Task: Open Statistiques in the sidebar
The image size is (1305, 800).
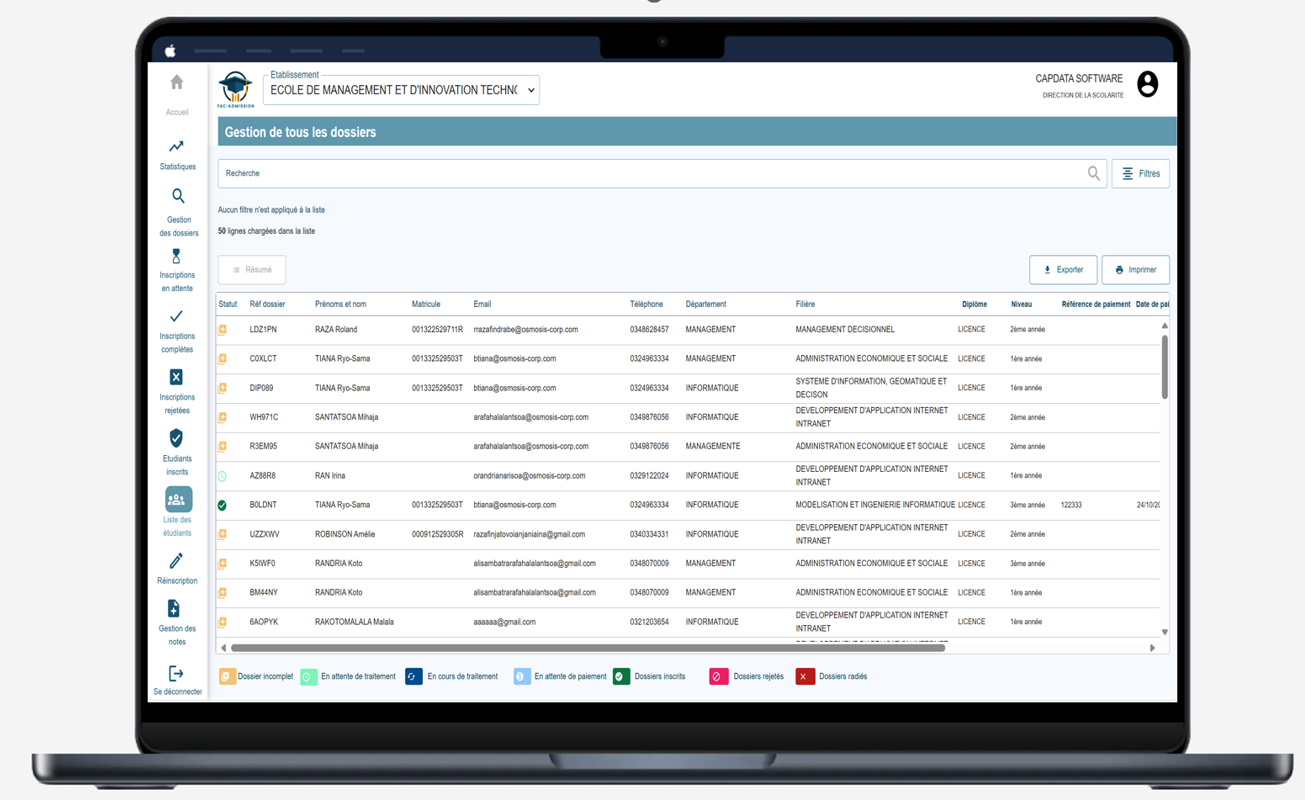Action: 177,147
